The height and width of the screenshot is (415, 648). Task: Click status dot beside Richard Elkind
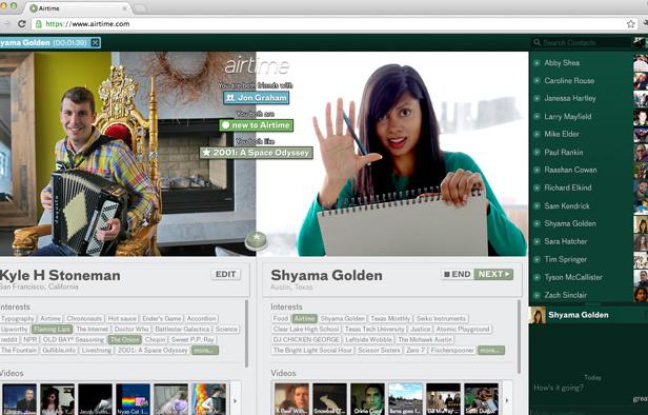pyautogui.click(x=536, y=188)
